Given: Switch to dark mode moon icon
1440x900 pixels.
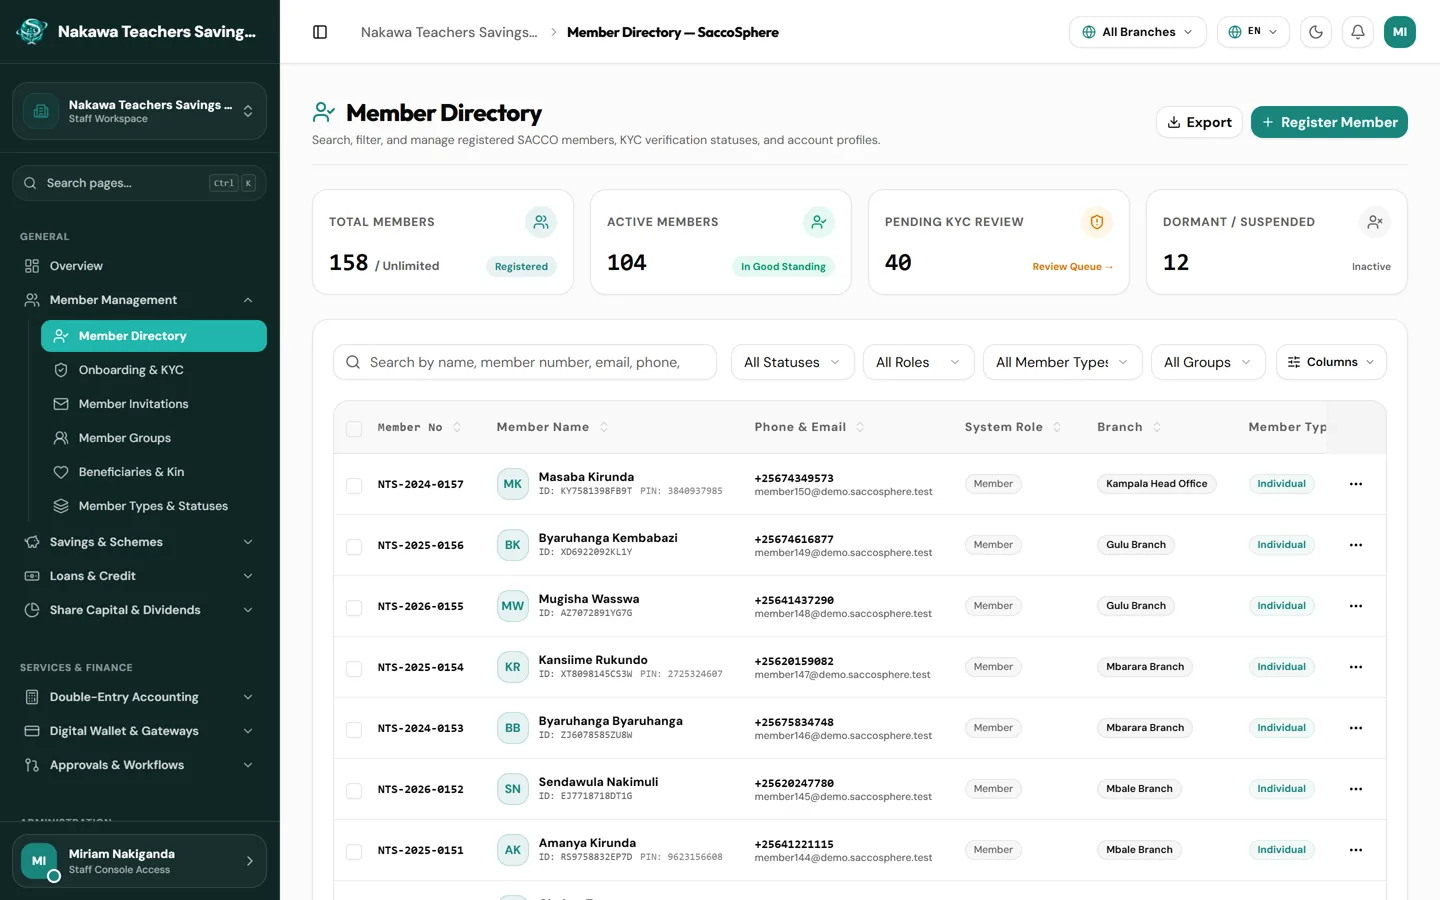Looking at the screenshot, I should (1316, 32).
